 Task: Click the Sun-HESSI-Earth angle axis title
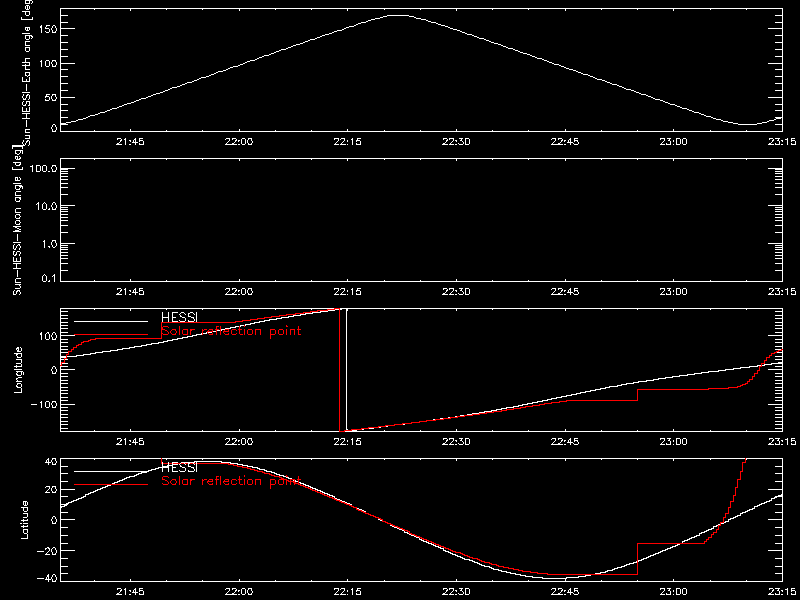30,71
